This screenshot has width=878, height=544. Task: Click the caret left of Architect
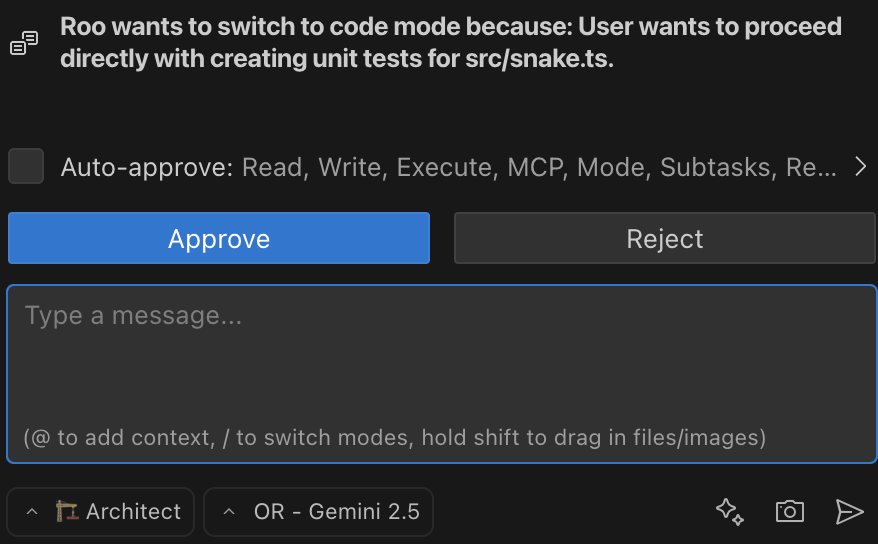coord(32,512)
